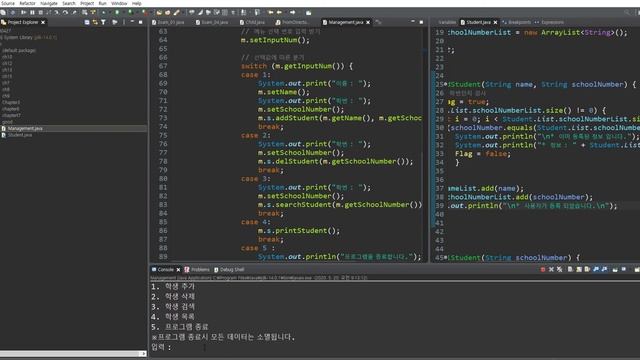Open the Expressions view tab
The image size is (640, 360).
(549, 22)
